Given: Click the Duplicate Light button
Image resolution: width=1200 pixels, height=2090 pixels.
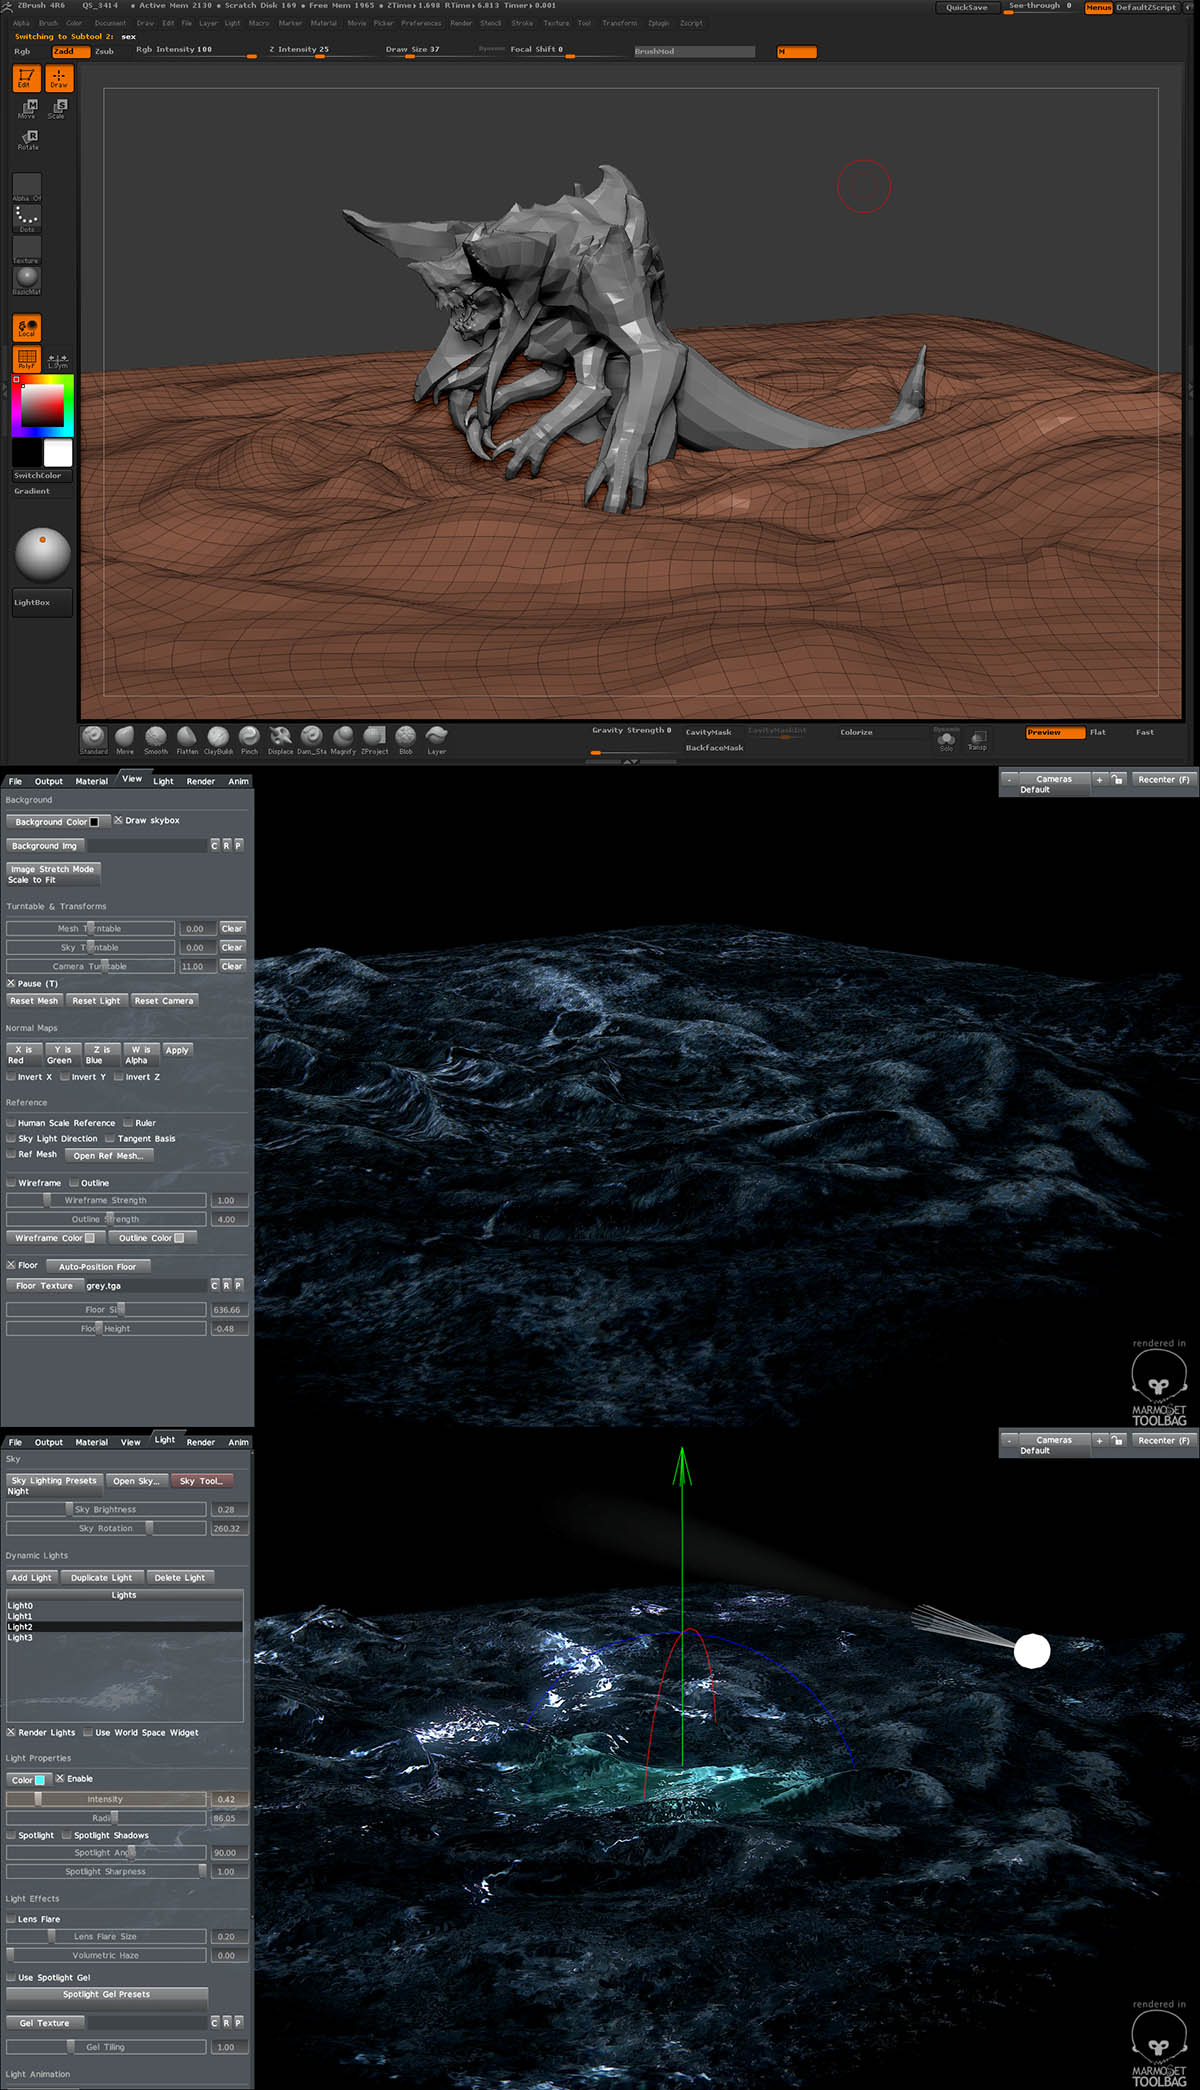Looking at the screenshot, I should (x=102, y=1577).
